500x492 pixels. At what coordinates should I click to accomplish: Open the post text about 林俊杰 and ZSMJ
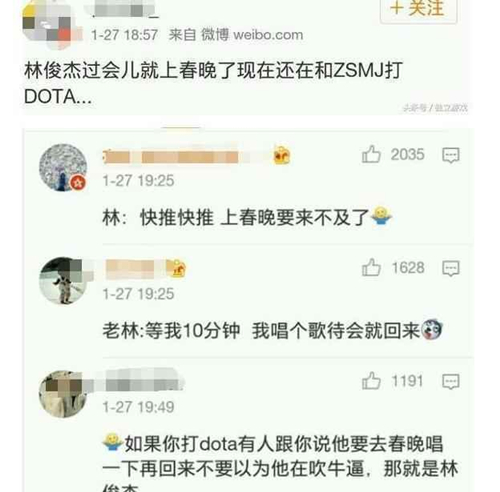click(213, 83)
